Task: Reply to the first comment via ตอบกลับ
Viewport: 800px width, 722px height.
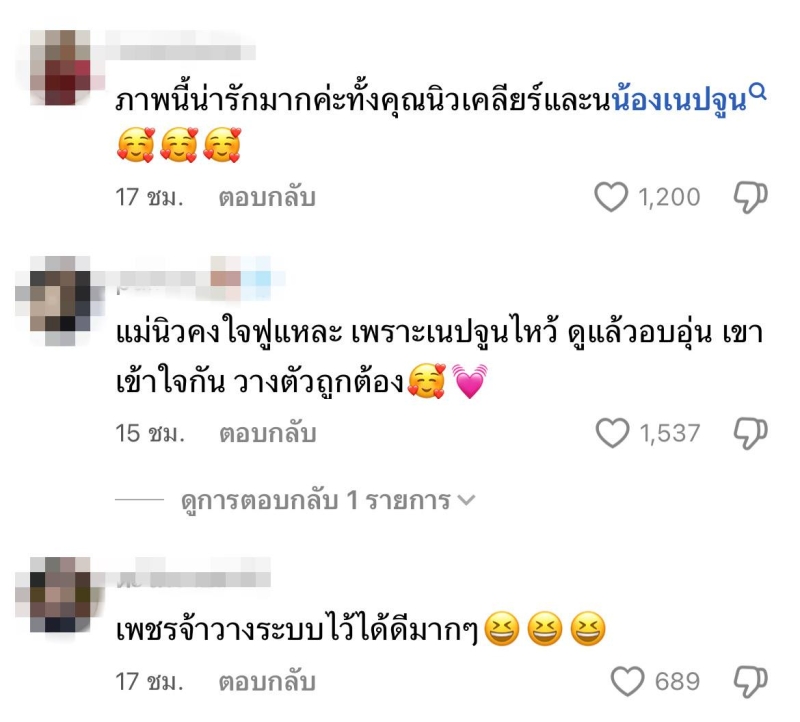Action: [x=267, y=198]
